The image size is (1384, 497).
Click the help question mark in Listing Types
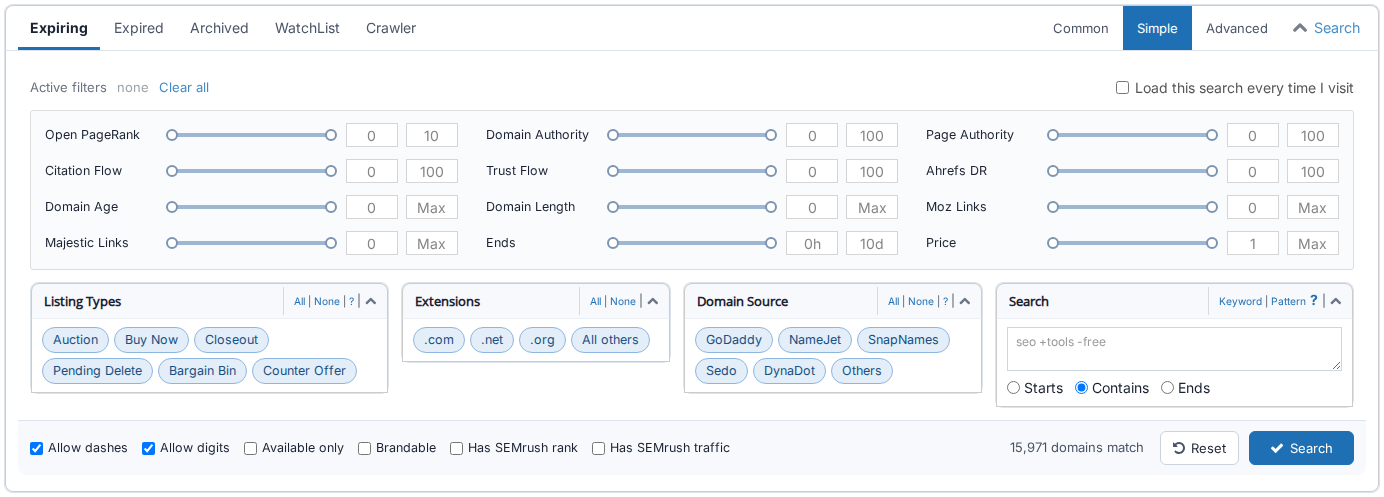point(351,301)
